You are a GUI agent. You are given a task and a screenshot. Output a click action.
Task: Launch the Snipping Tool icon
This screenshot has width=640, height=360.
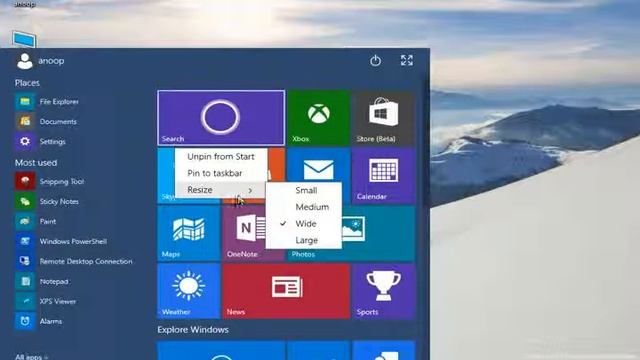pyautogui.click(x=25, y=182)
